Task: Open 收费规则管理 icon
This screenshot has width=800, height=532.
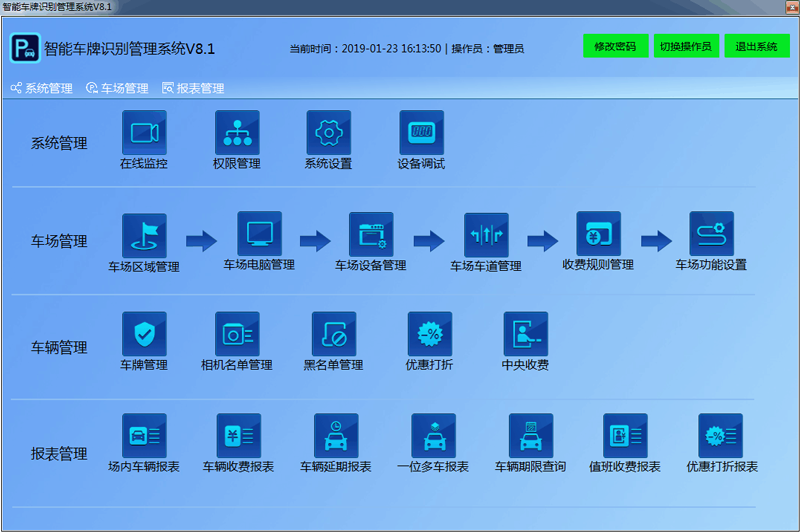Action: tap(598, 234)
